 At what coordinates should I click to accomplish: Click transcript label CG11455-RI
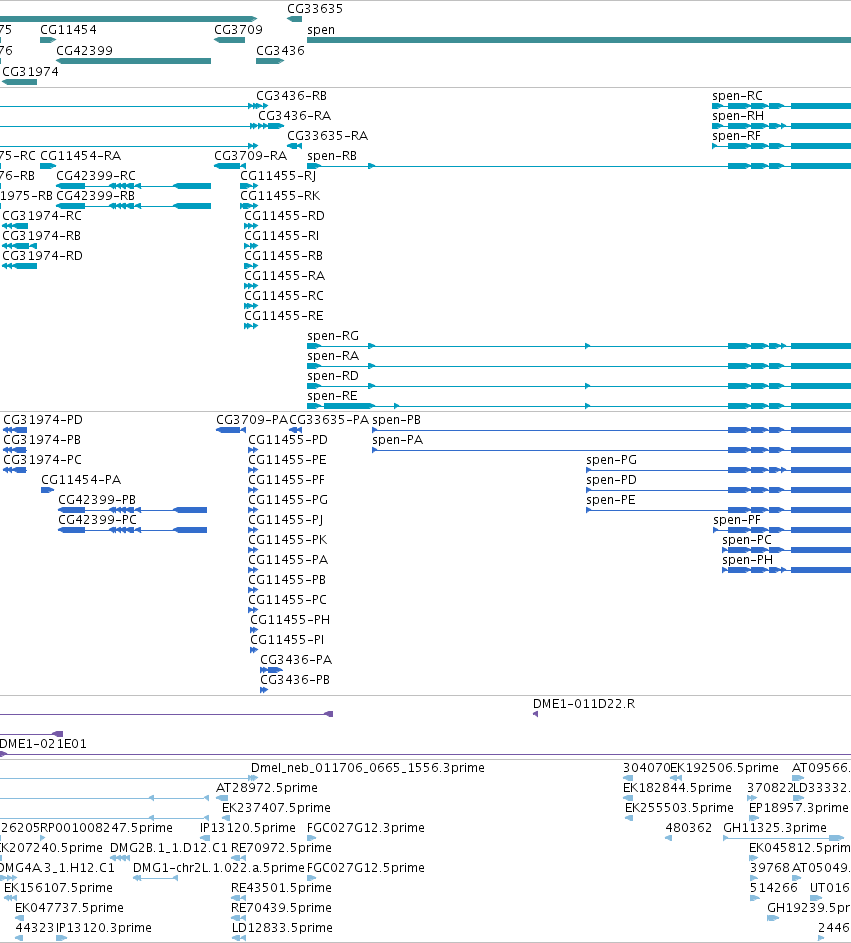(281, 236)
